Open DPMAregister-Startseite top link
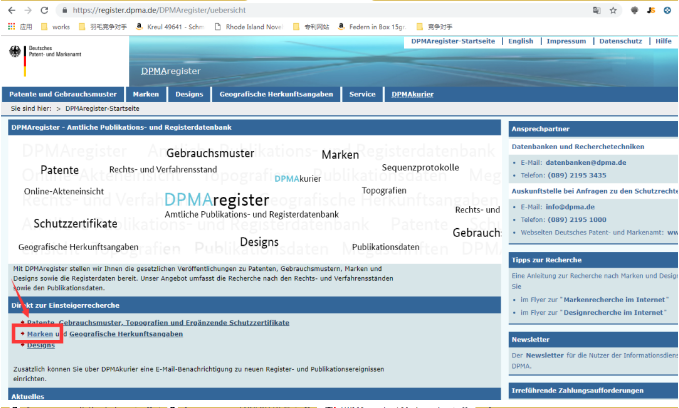The image size is (679, 408). pyautogui.click(x=453, y=41)
